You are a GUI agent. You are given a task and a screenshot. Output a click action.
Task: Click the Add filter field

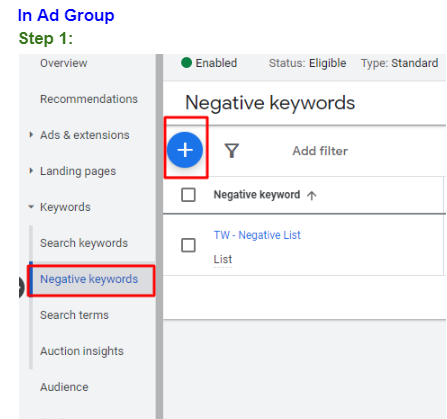tap(320, 151)
